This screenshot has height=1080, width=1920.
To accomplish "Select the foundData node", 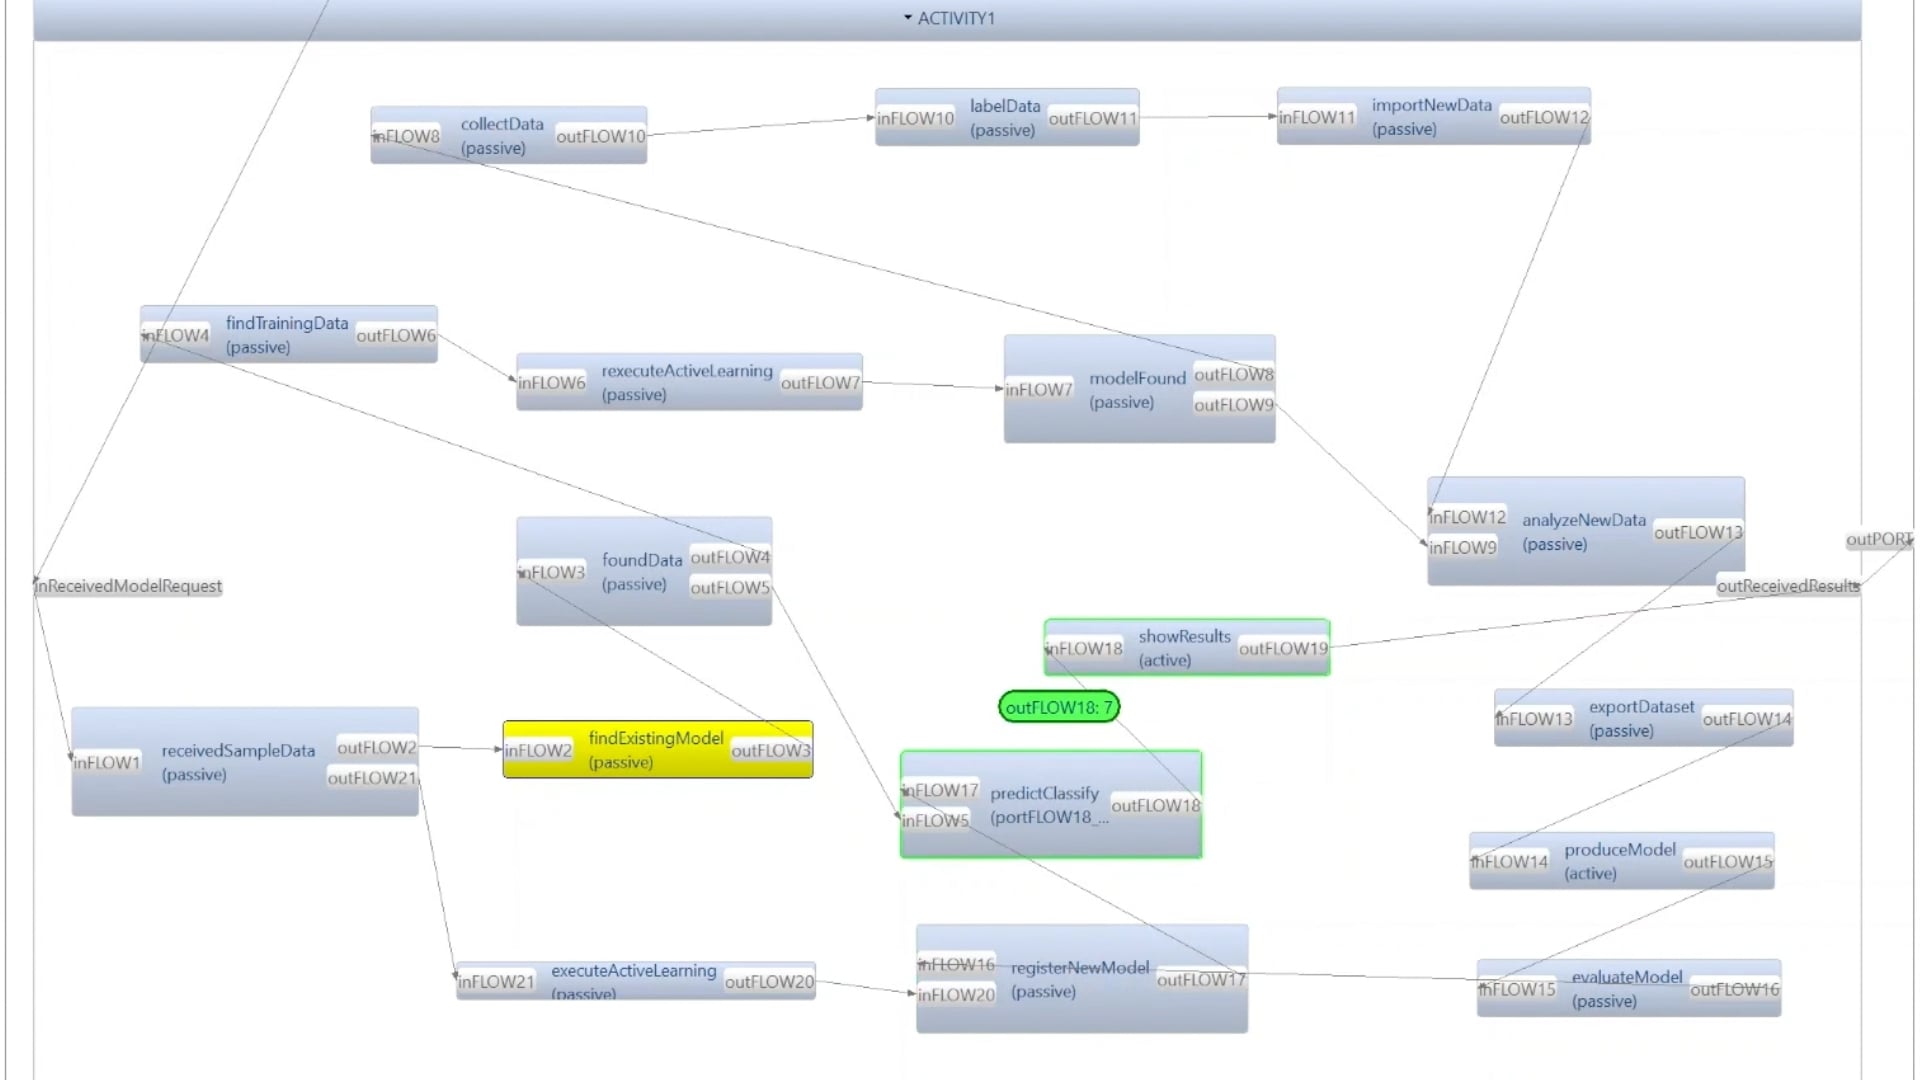I will tap(641, 560).
